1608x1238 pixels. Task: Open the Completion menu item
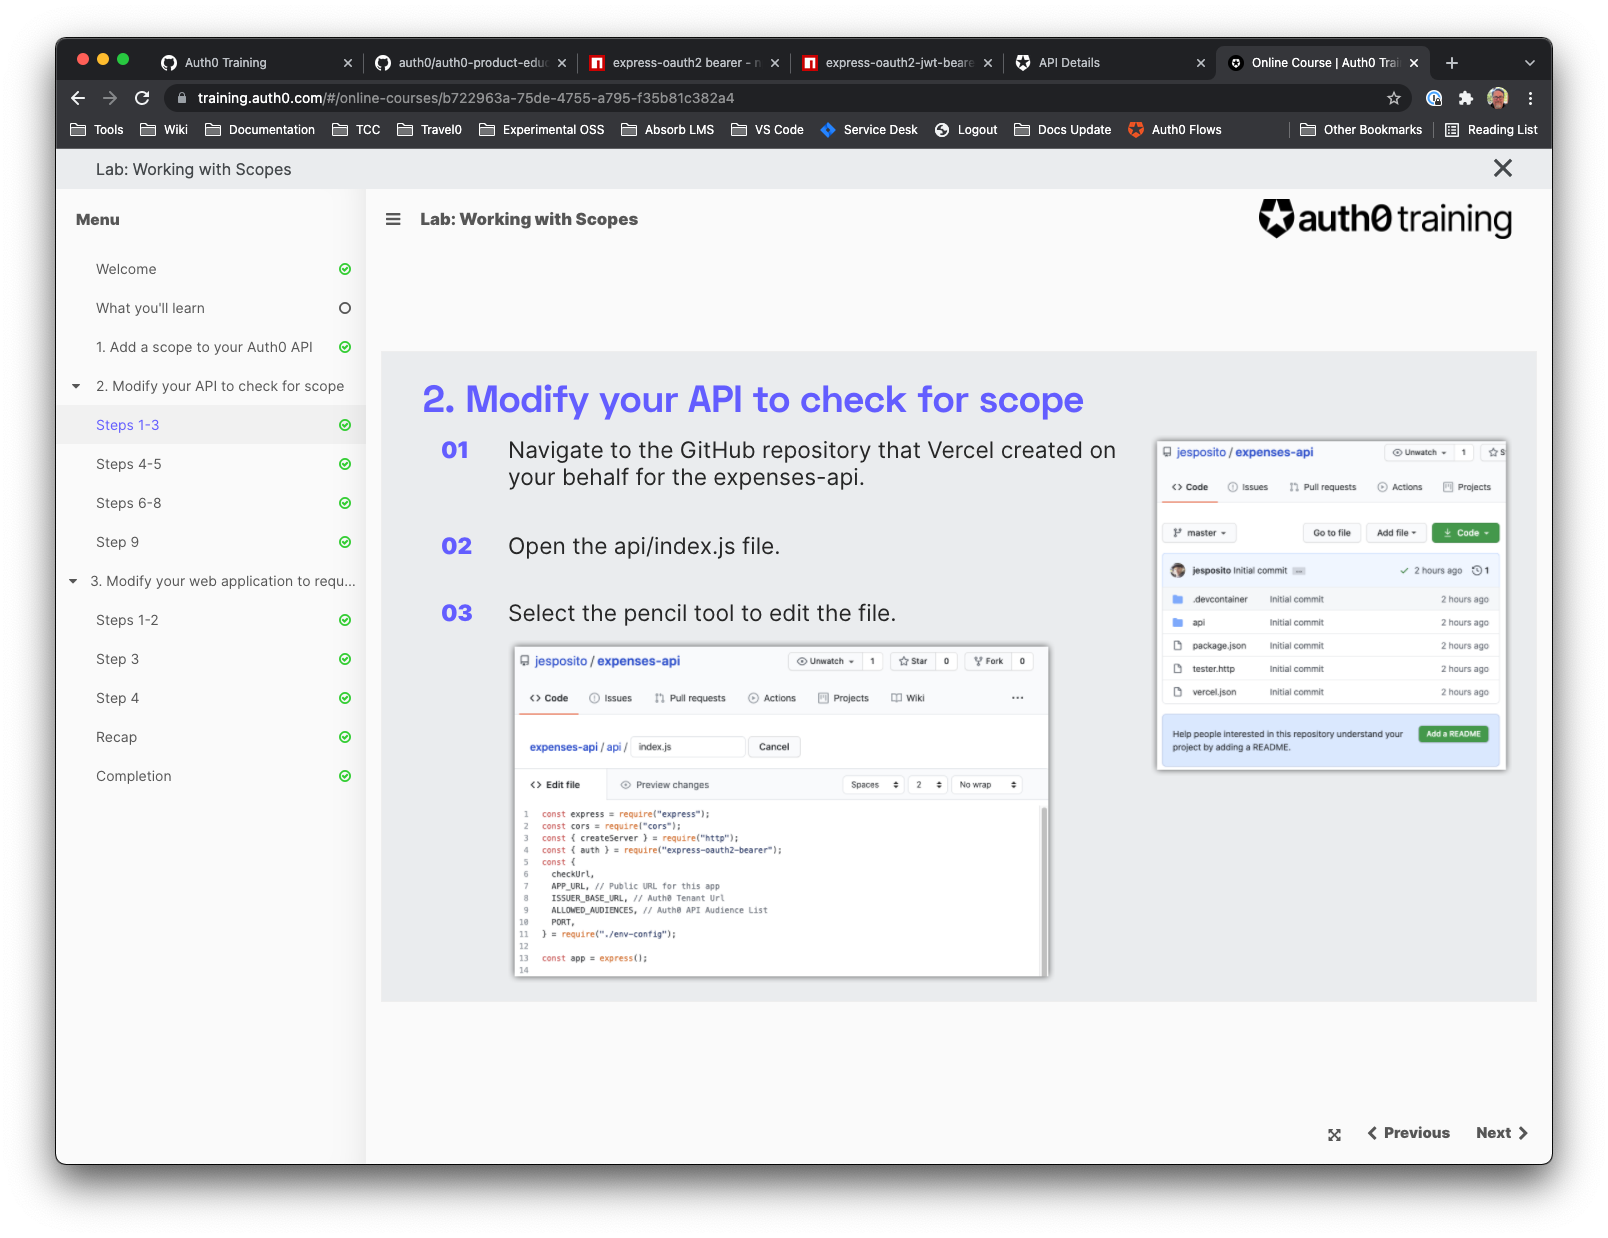tap(133, 776)
